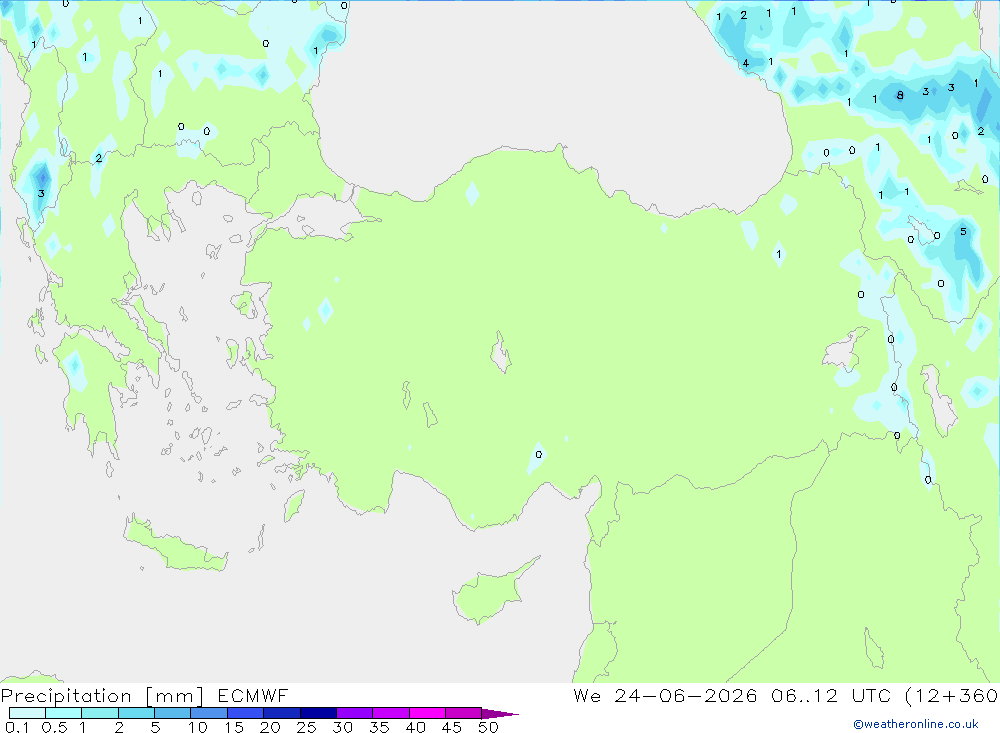This screenshot has width=1000, height=733.
Task: Click the 'We 24-06-2026' date text
Action: 665,695
